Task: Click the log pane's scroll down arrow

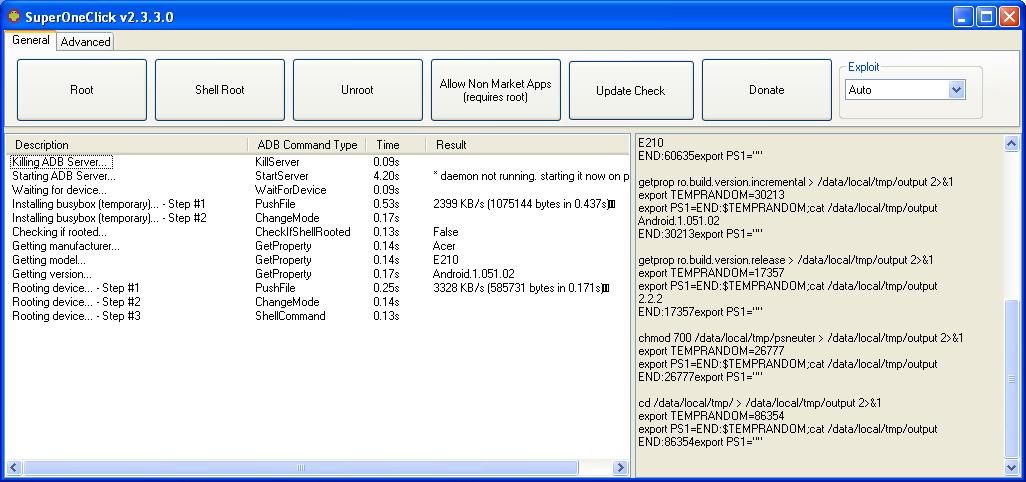Action: tap(1012, 468)
